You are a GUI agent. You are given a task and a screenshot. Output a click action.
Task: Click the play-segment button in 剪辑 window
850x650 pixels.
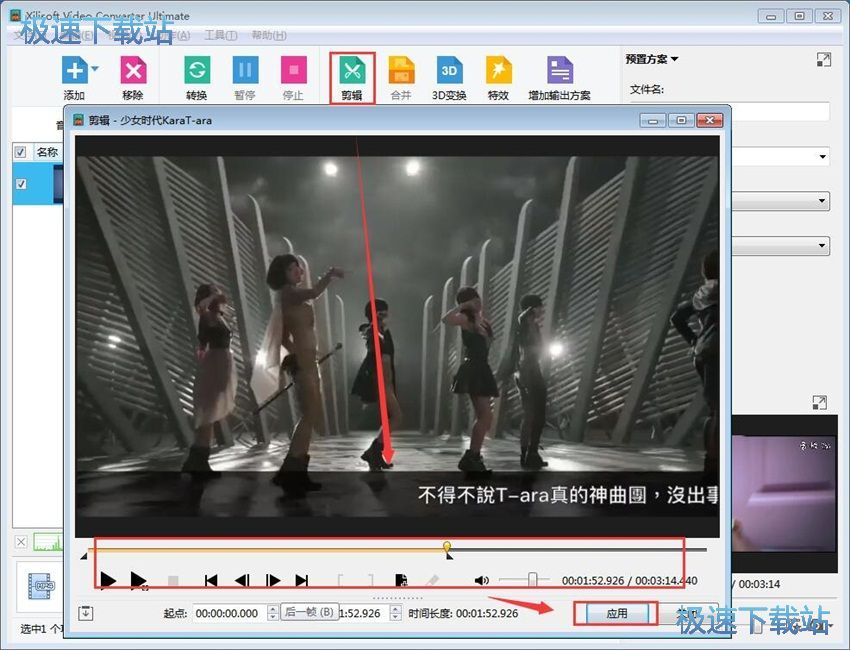pyautogui.click(x=139, y=581)
